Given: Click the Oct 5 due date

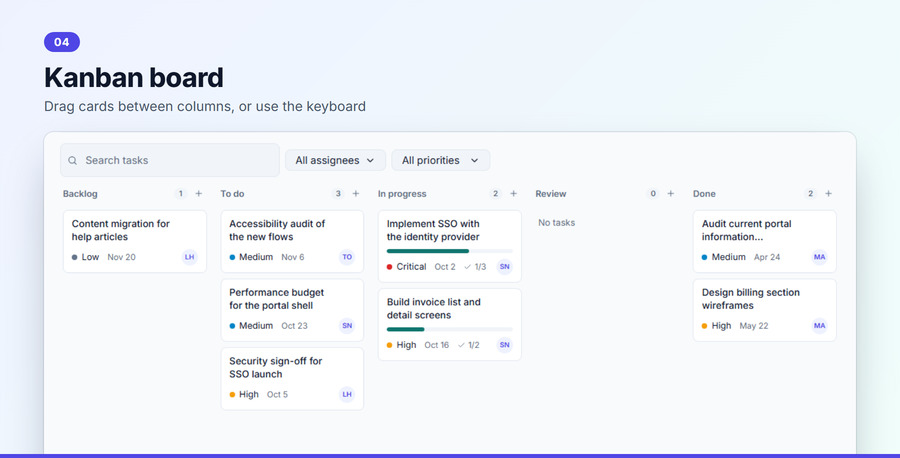Looking at the screenshot, I should [277, 394].
